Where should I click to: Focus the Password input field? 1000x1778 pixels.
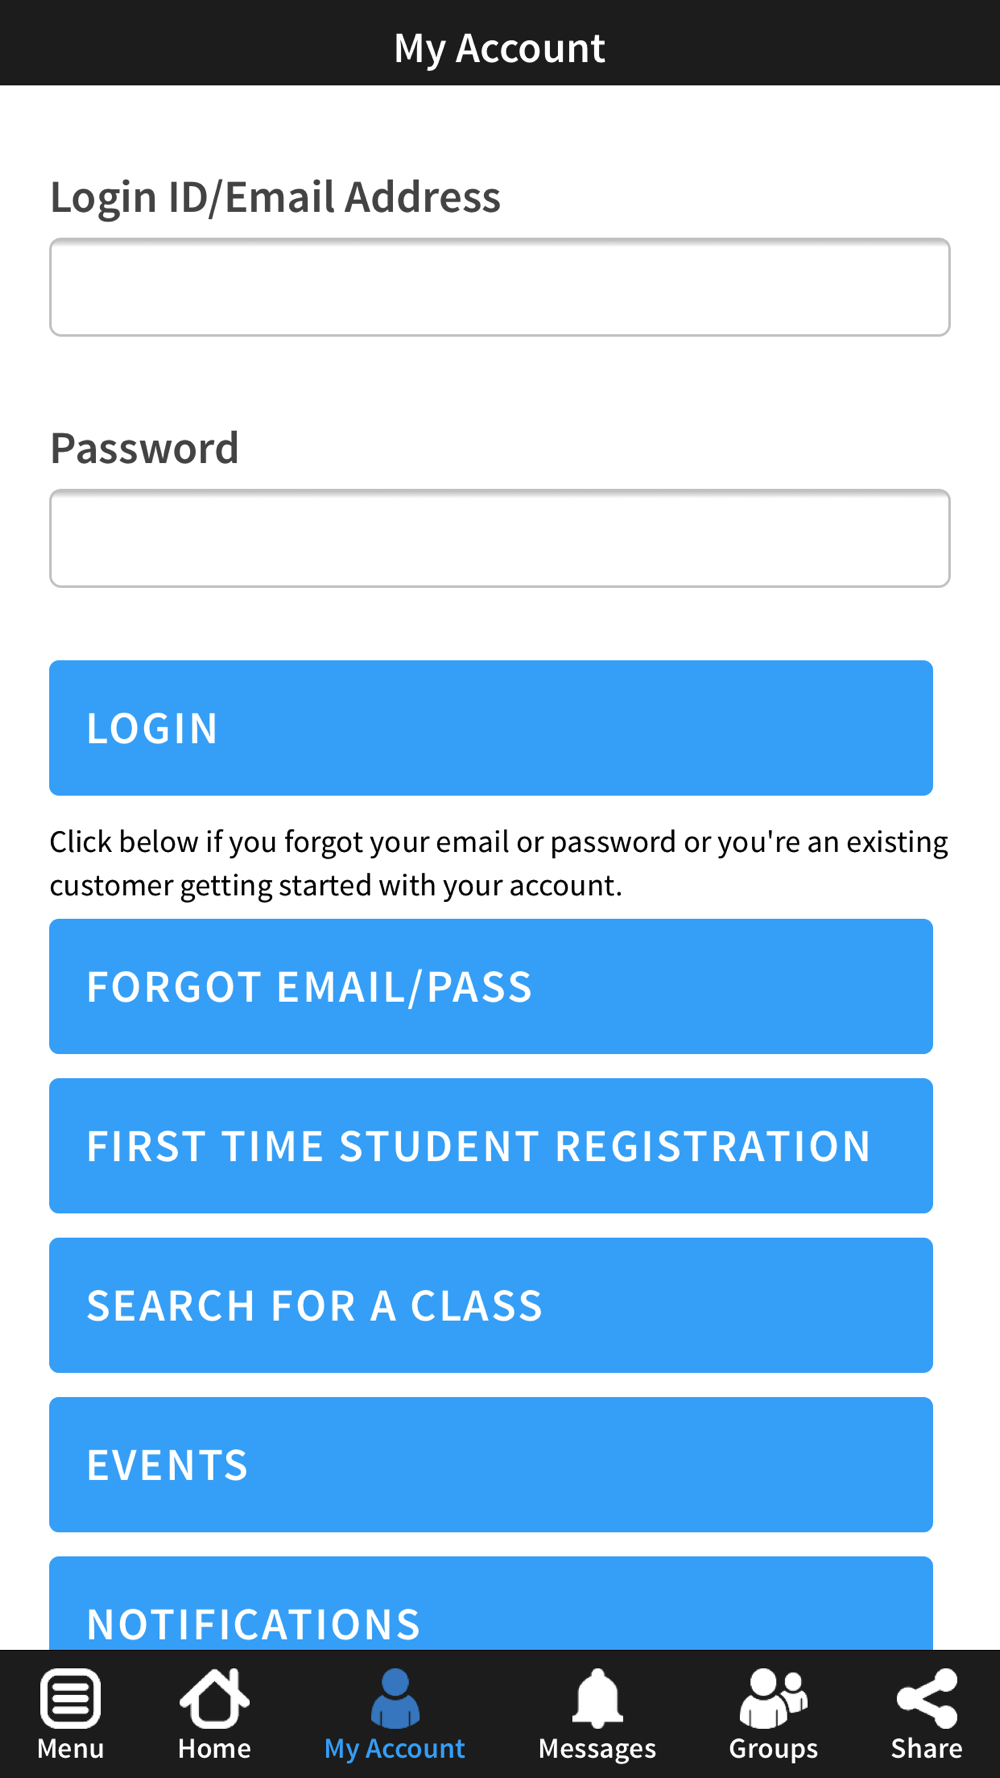(x=500, y=538)
